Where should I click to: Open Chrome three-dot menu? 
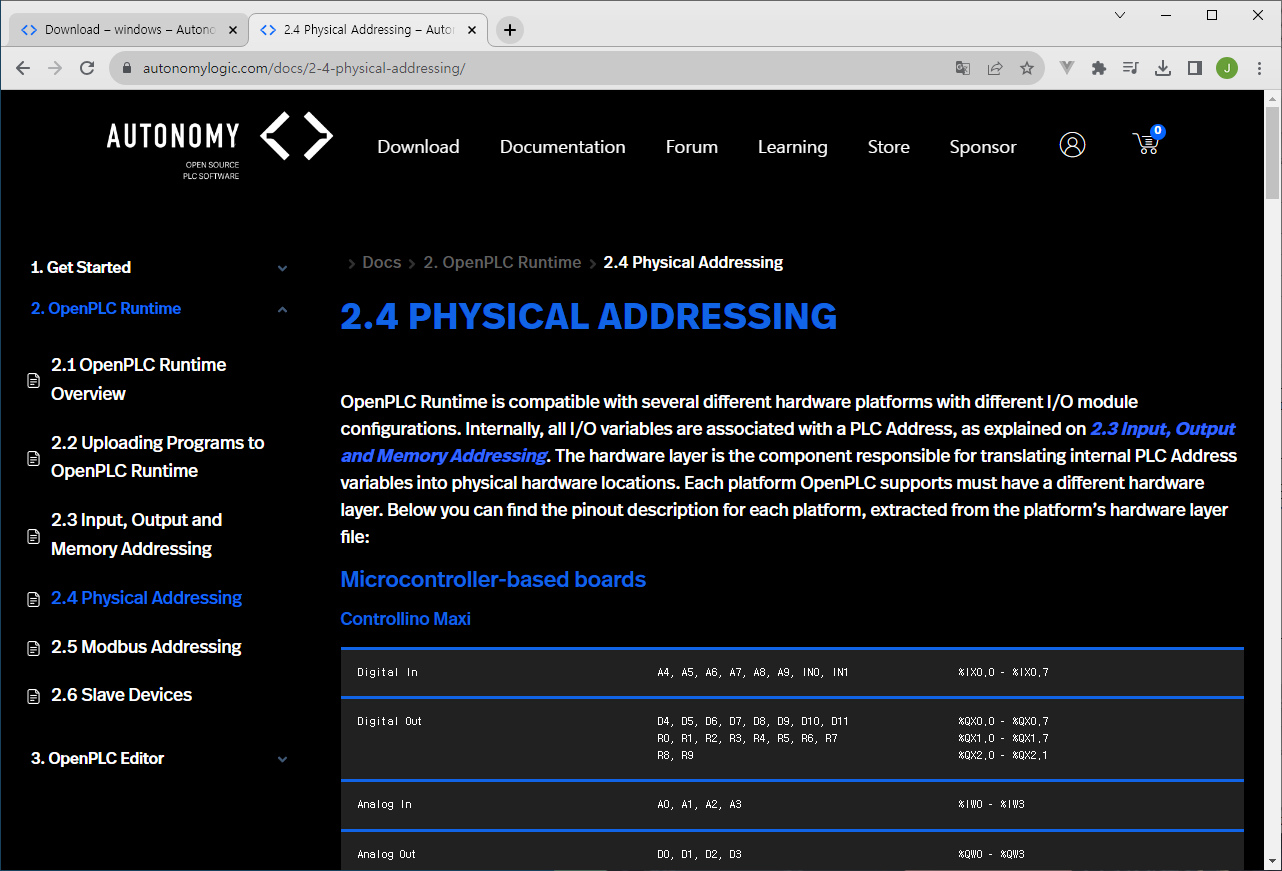point(1258,68)
